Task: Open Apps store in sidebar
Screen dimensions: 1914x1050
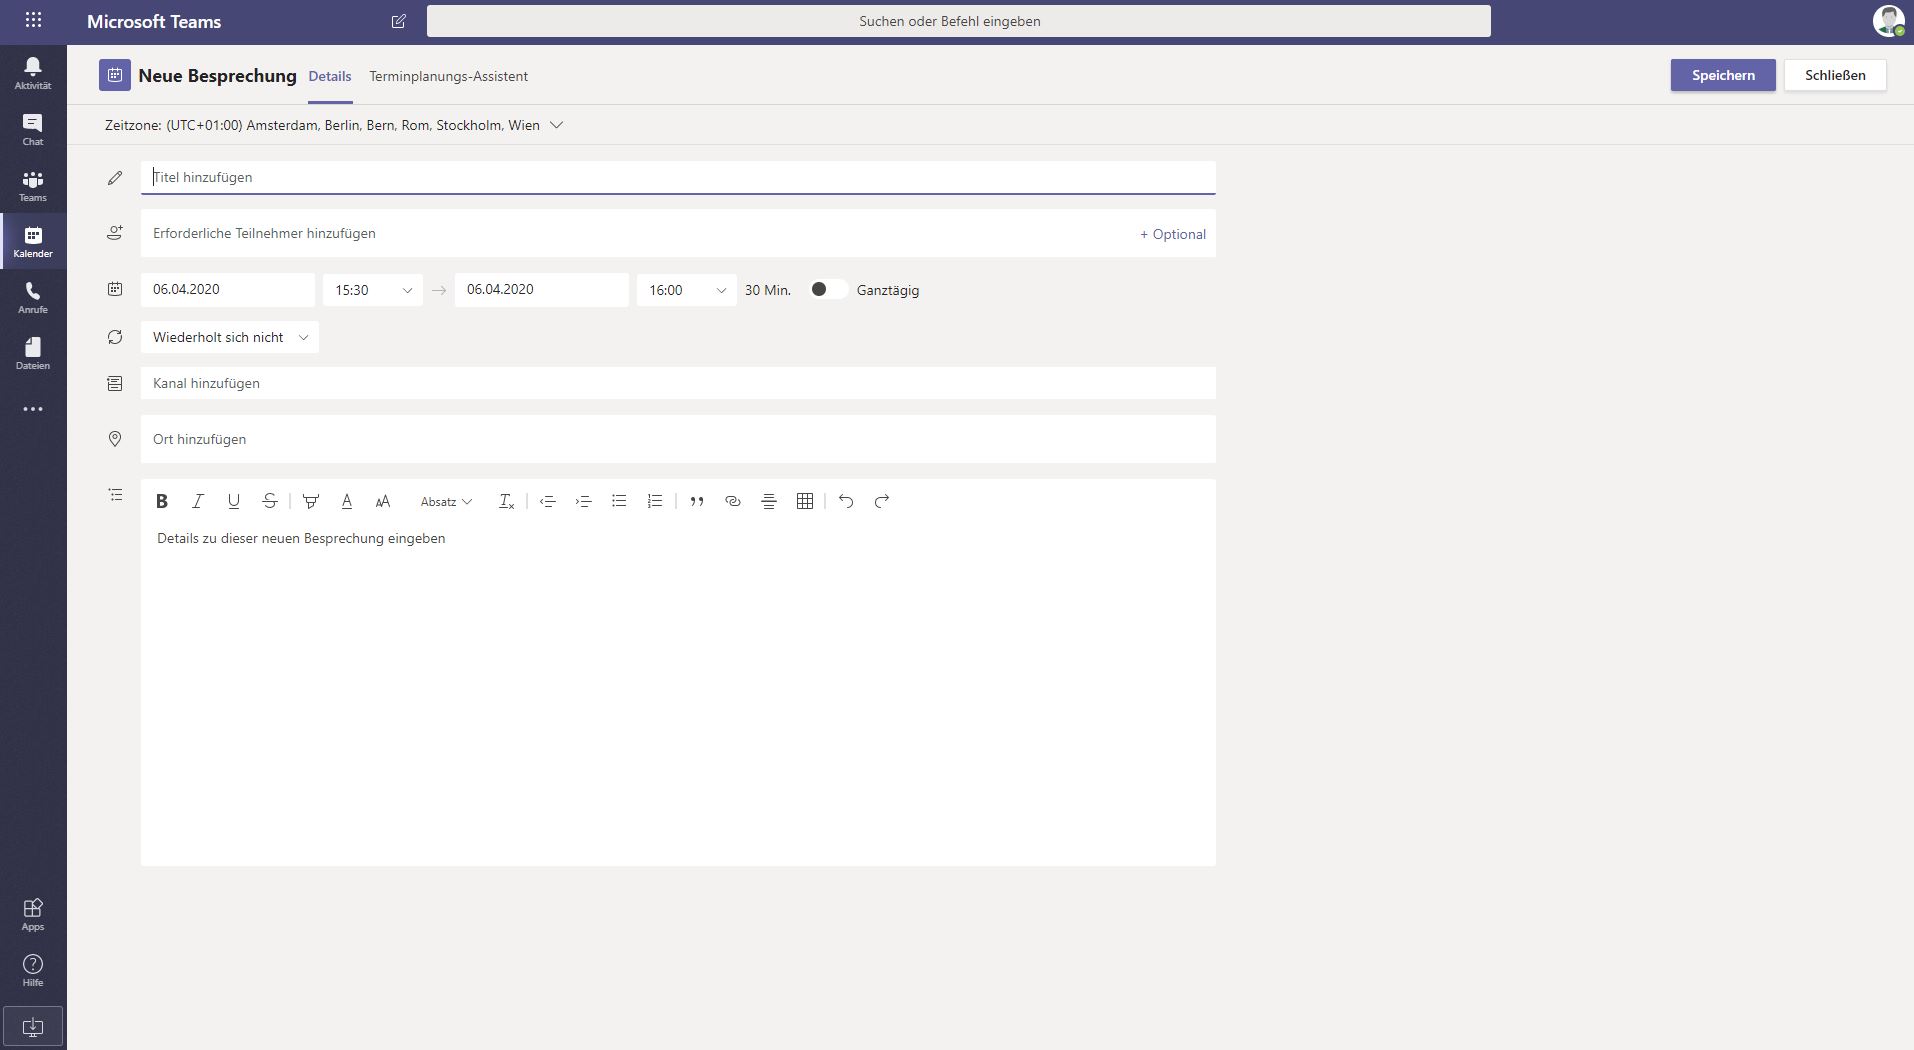Action: pos(33,914)
